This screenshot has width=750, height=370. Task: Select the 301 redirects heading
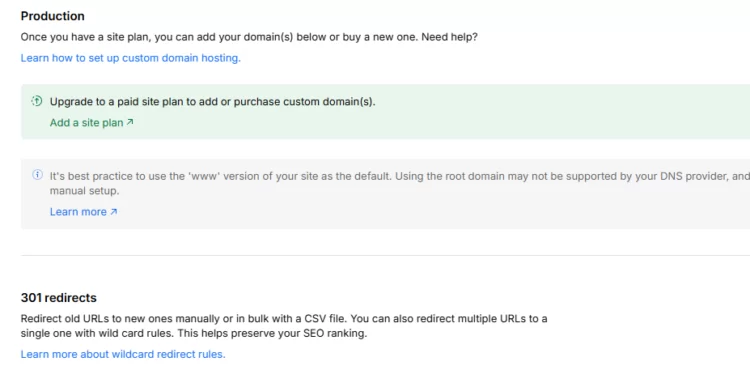(58, 298)
